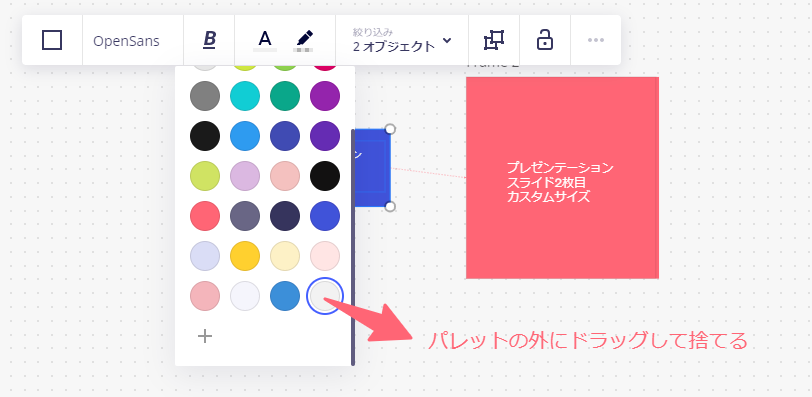Toggle bold text formatting
The image size is (812, 397).
(209, 40)
